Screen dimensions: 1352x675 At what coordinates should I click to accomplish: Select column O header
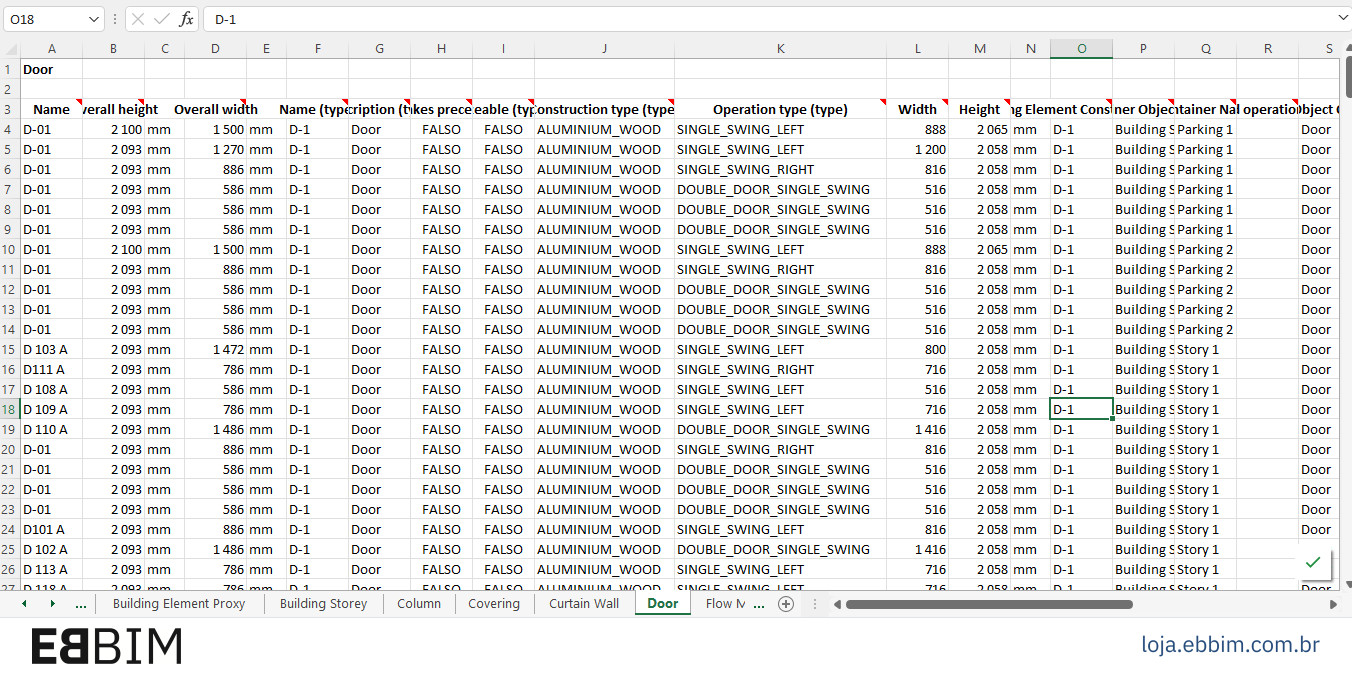(x=1081, y=49)
